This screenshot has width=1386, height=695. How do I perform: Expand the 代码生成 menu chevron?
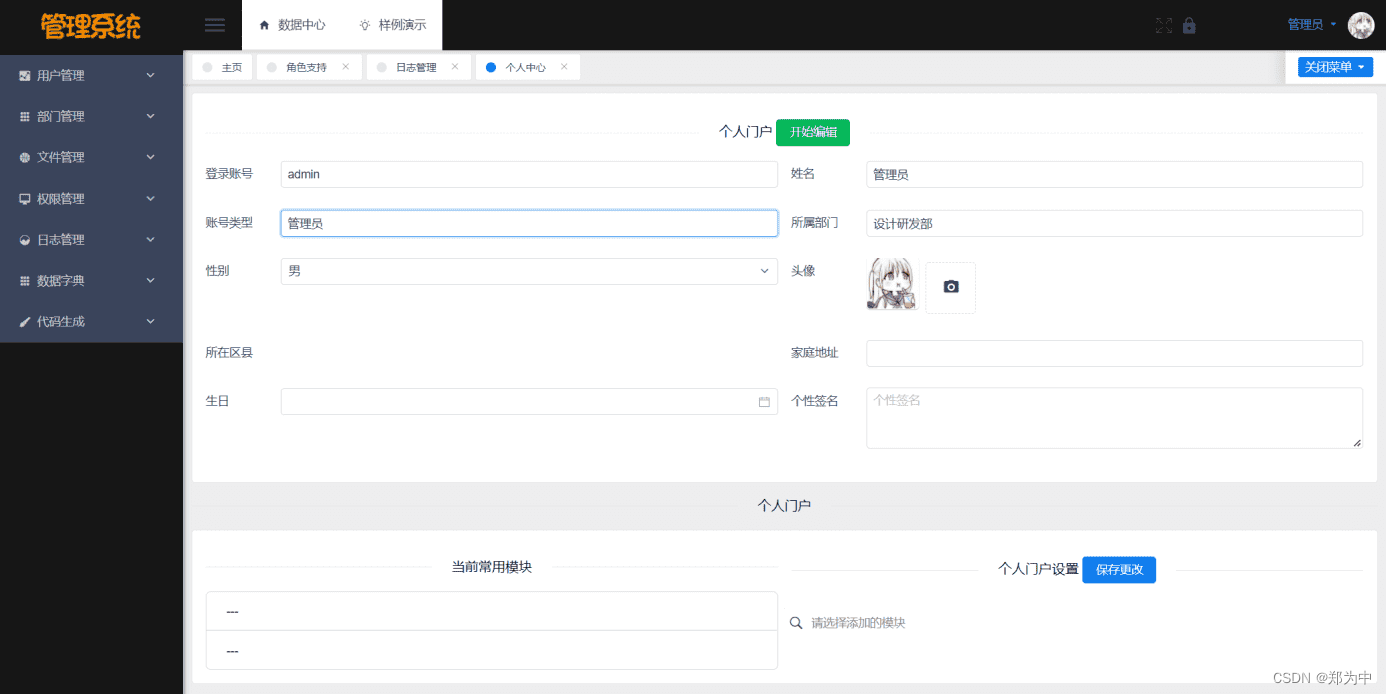(151, 321)
